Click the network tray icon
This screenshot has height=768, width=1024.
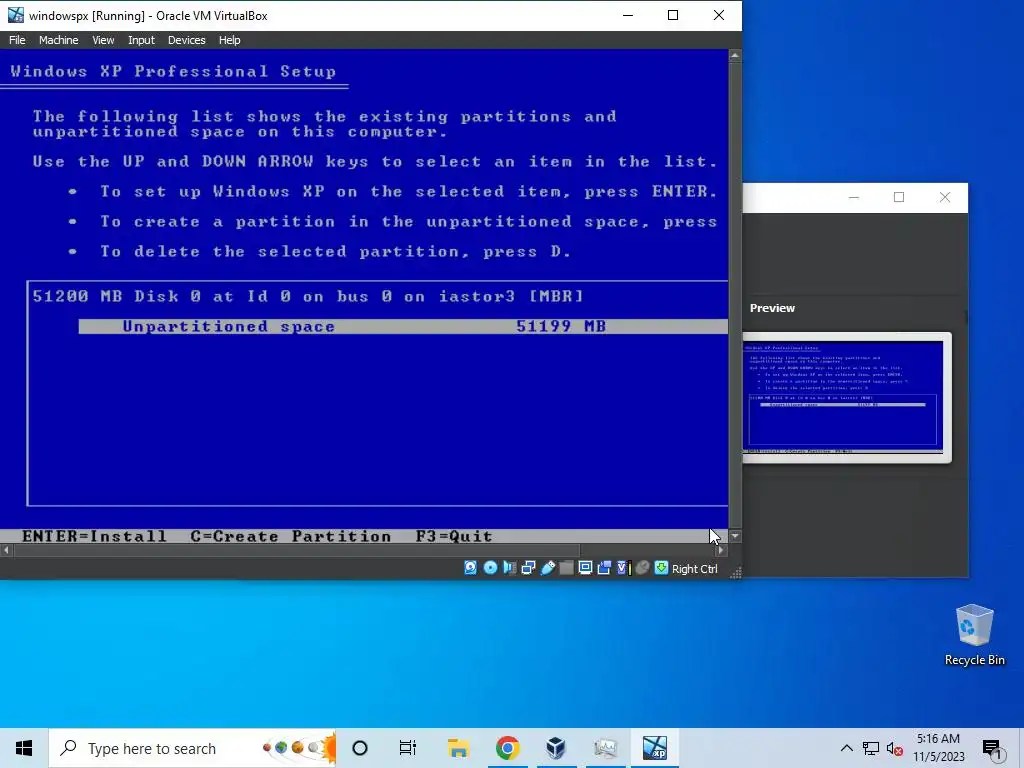tap(871, 748)
